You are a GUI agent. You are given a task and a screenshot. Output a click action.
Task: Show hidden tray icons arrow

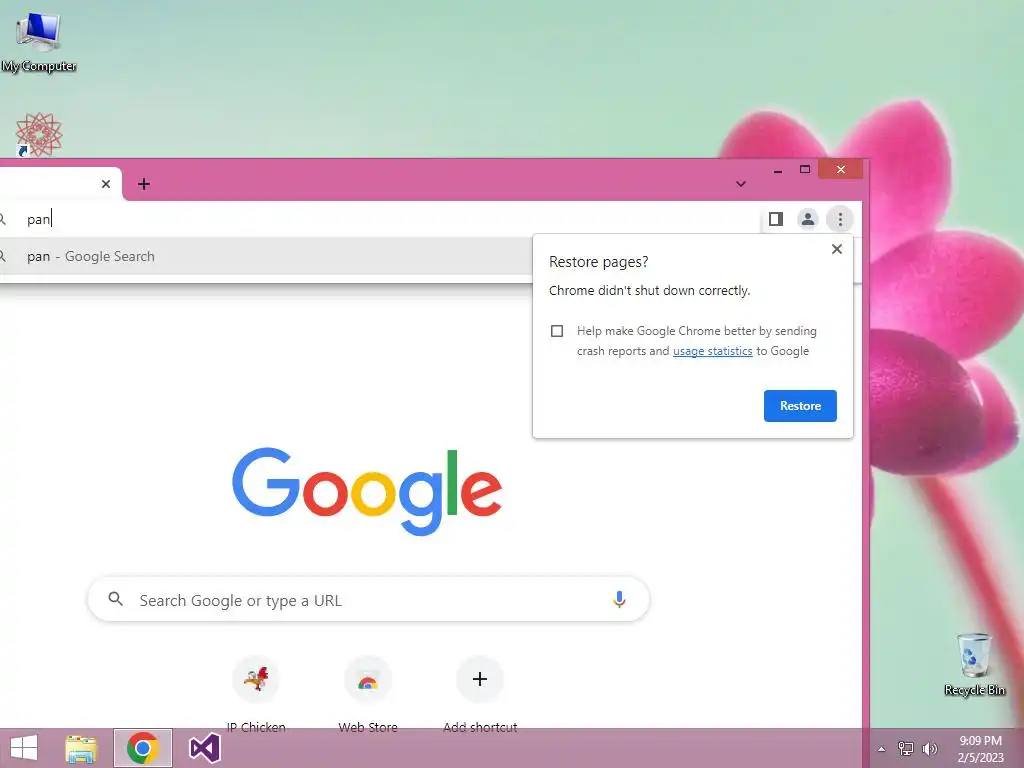click(x=882, y=749)
